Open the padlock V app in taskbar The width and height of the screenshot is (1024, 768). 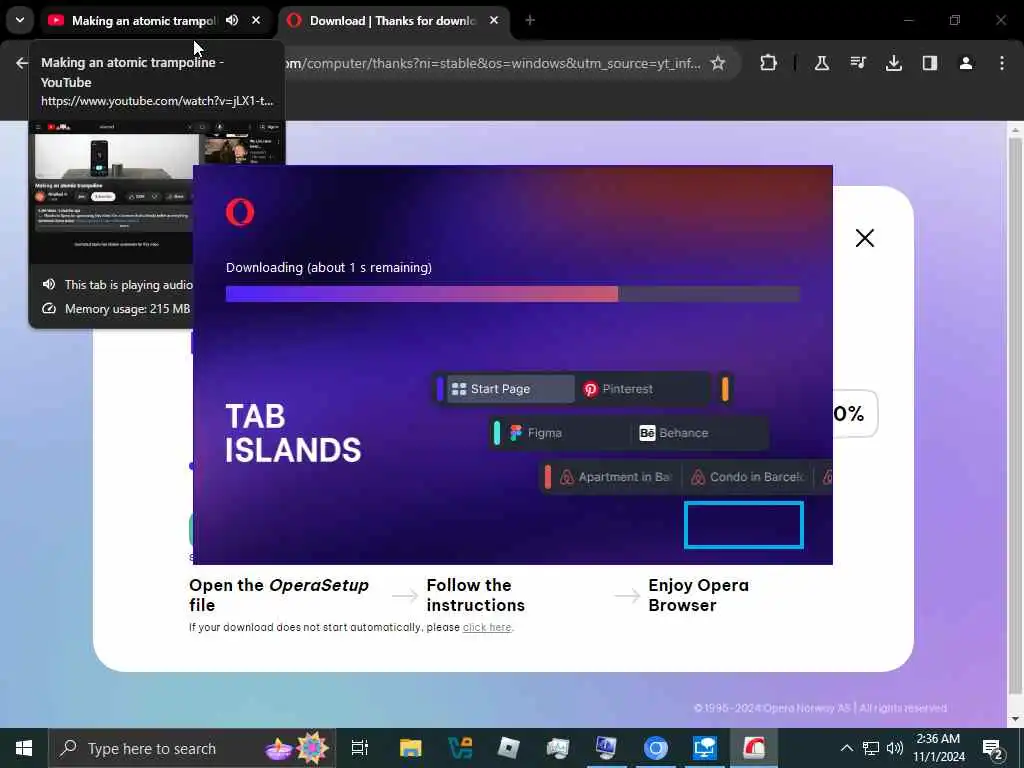(460, 748)
